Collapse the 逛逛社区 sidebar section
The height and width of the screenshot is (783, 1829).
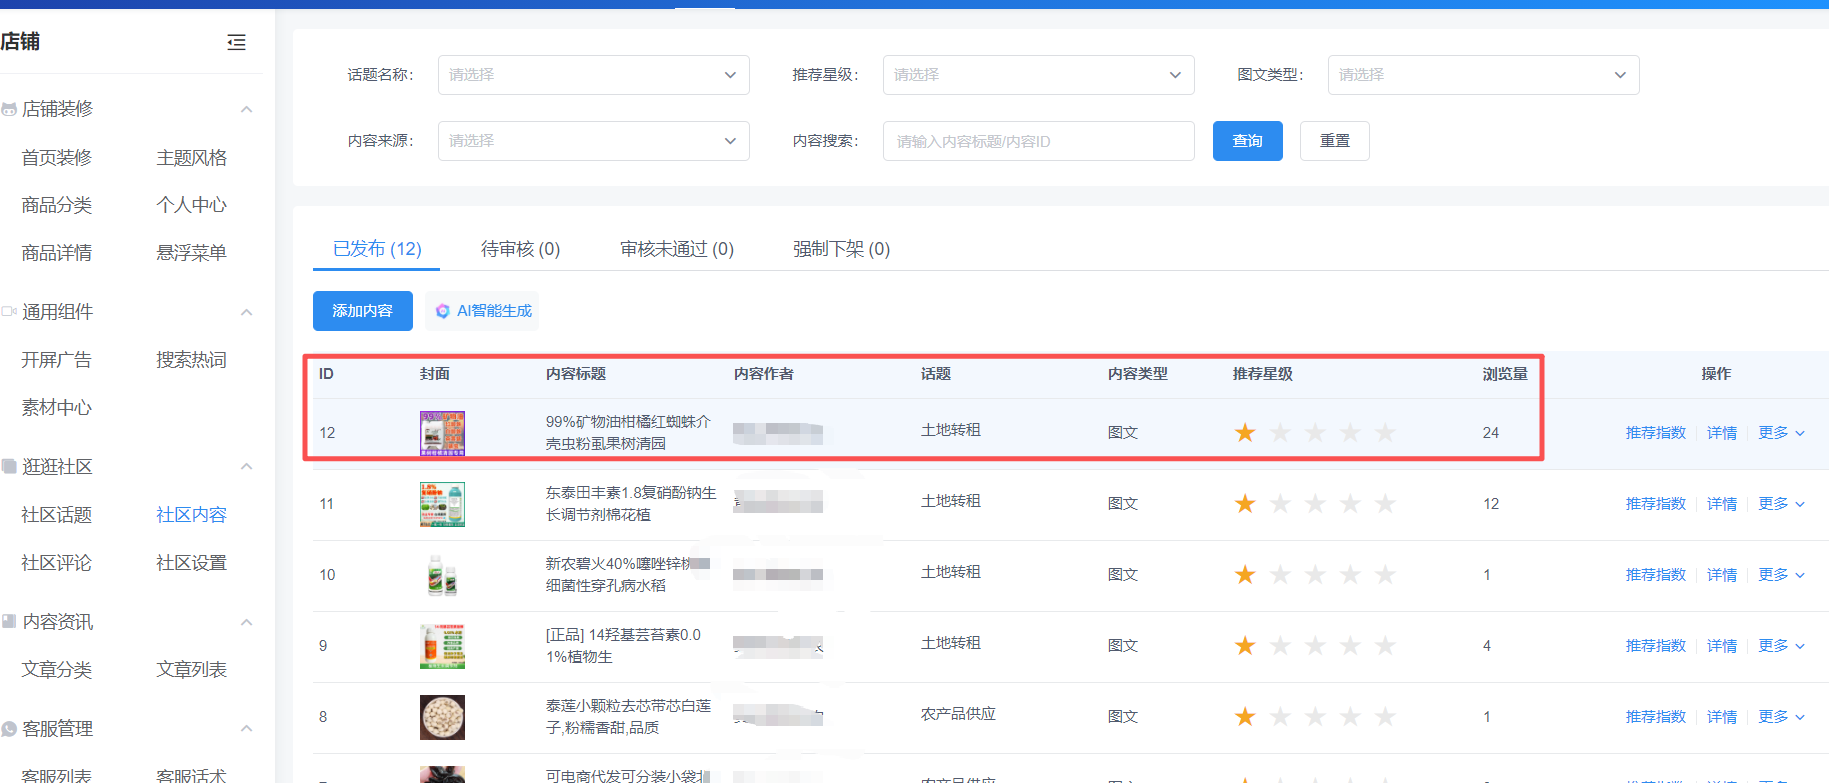[246, 467]
